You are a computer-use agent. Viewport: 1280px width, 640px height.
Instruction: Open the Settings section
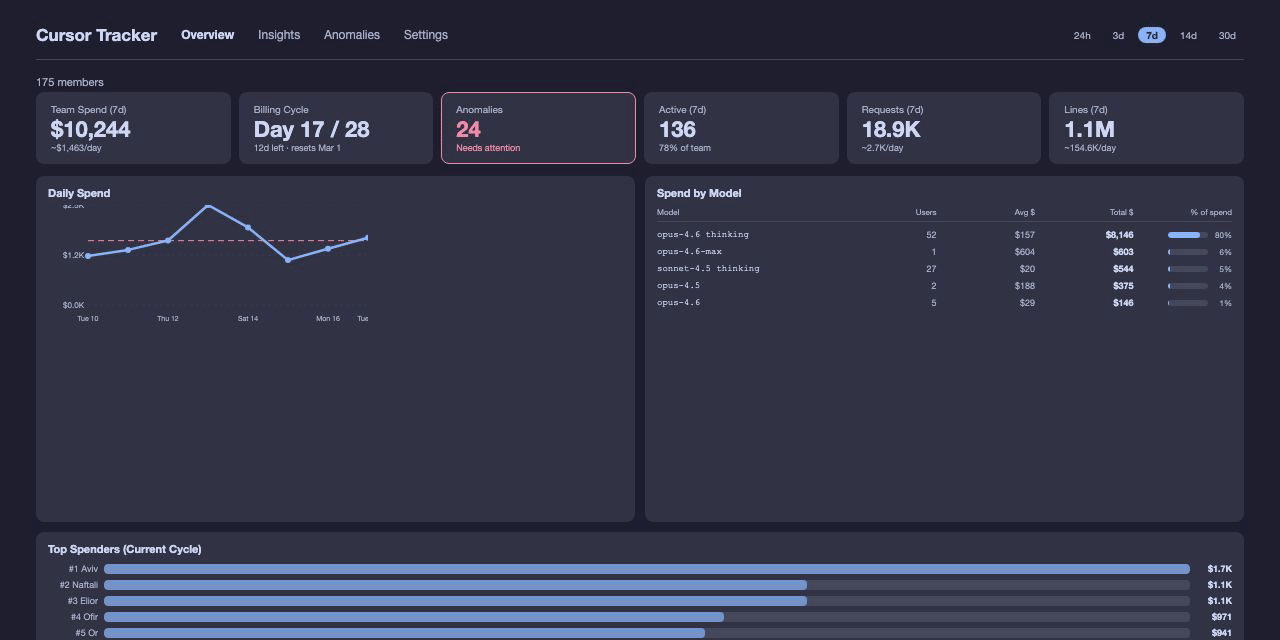pos(425,35)
